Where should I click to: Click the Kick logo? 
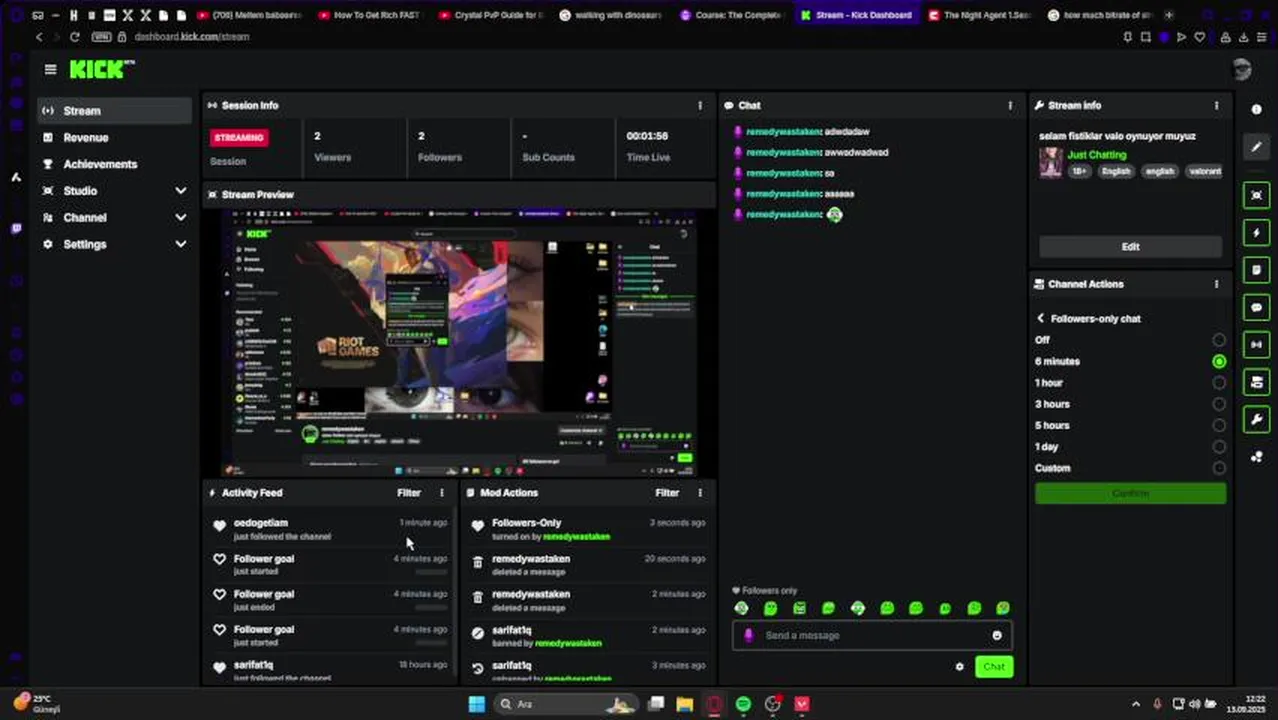[x=101, y=69]
